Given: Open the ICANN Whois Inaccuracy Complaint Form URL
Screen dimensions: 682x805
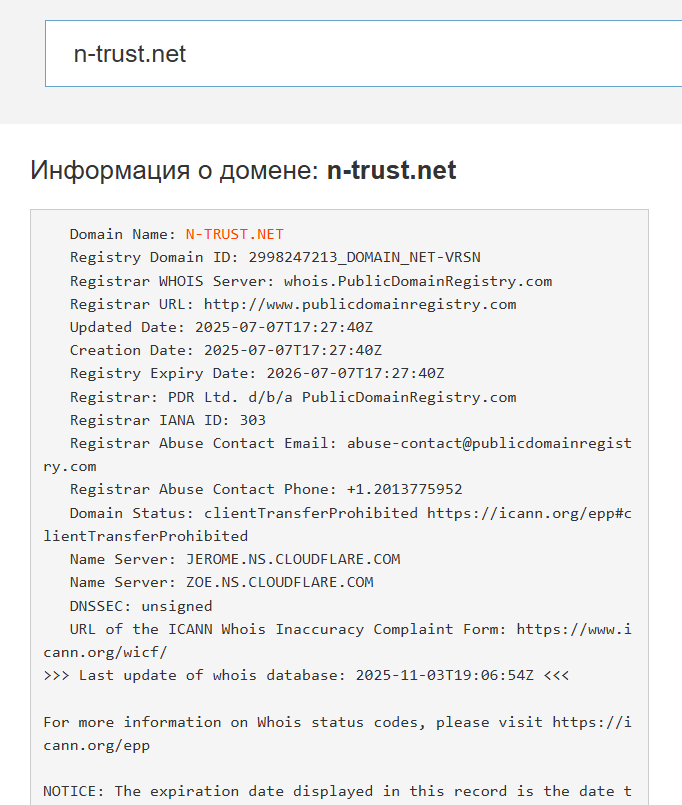Looking at the screenshot, I should click(573, 629).
